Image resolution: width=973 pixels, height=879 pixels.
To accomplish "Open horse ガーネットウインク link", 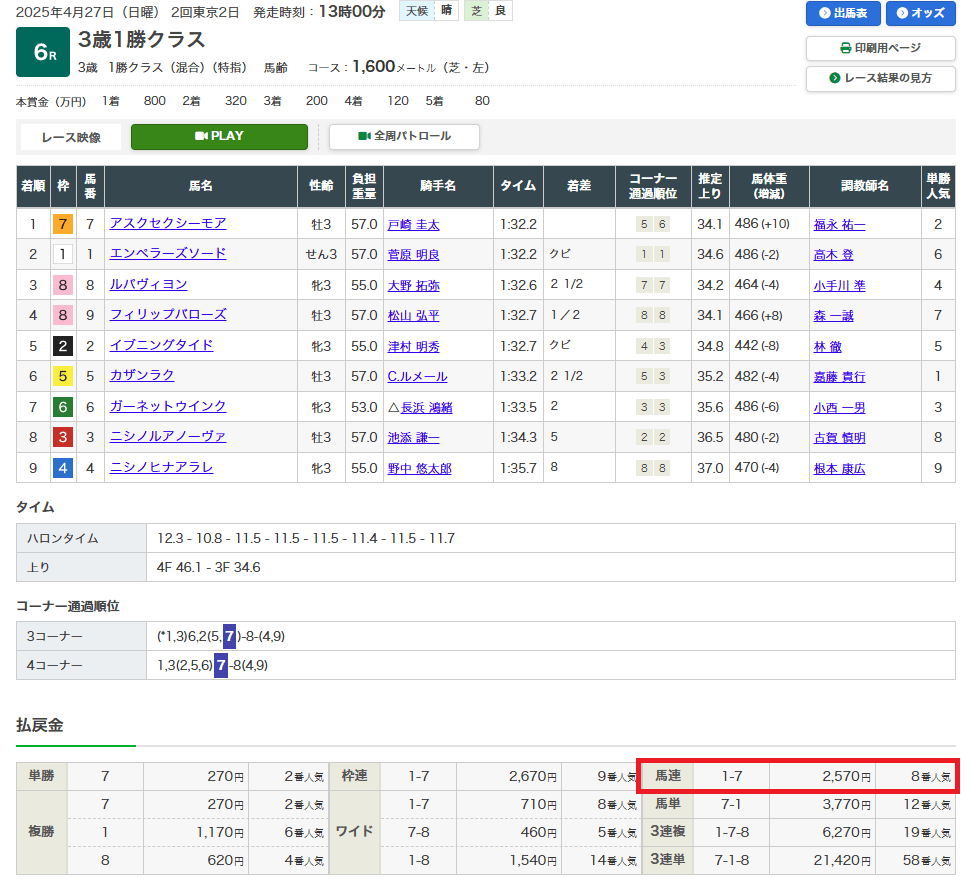I will point(168,406).
